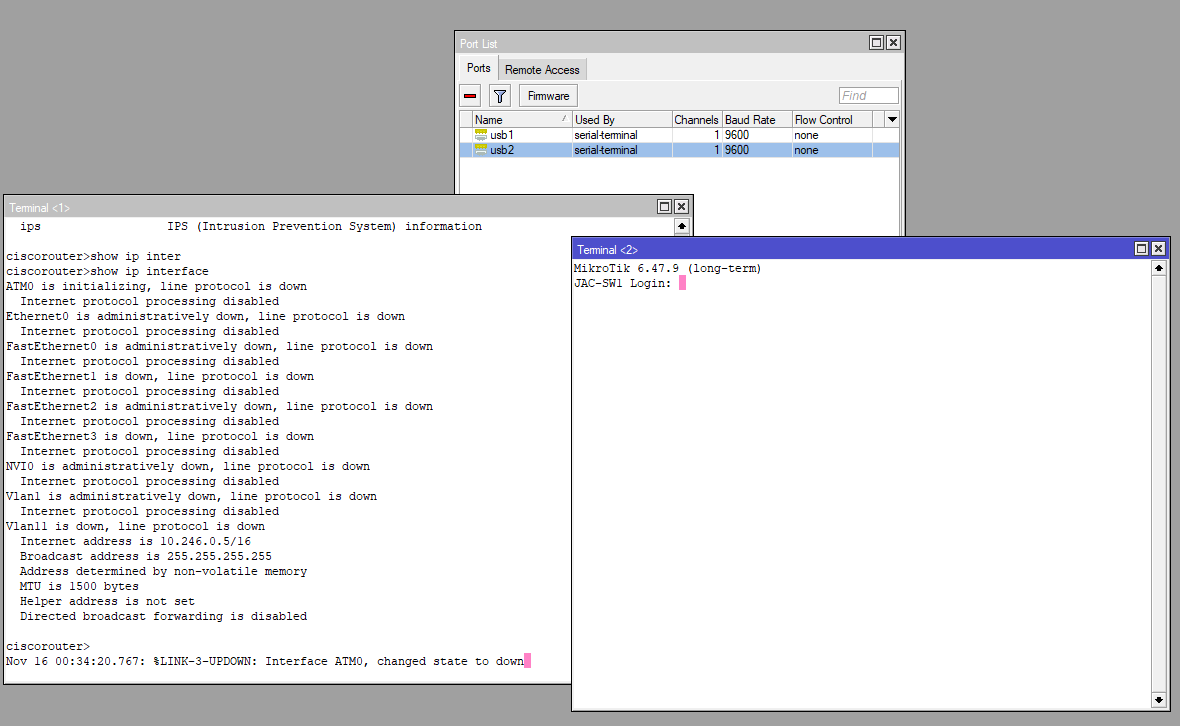Open the column selector dropdown arrow
Image resolution: width=1180 pixels, height=726 pixels.
tap(892, 119)
